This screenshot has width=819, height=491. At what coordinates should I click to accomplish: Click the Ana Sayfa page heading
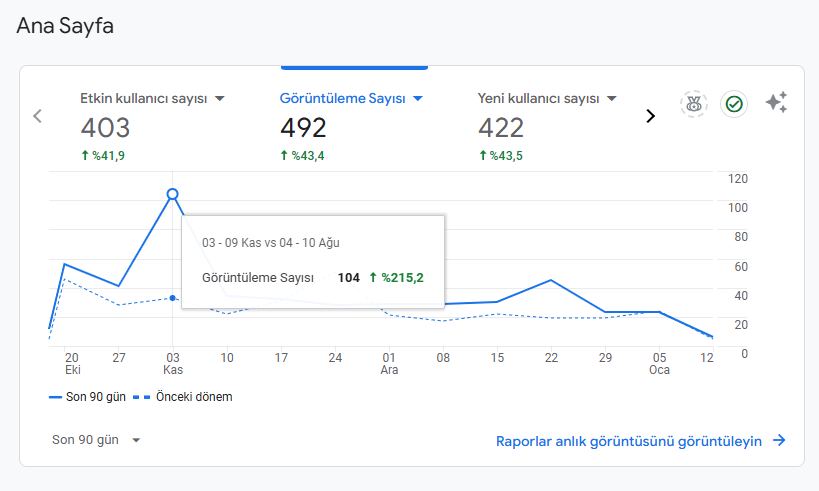point(65,26)
